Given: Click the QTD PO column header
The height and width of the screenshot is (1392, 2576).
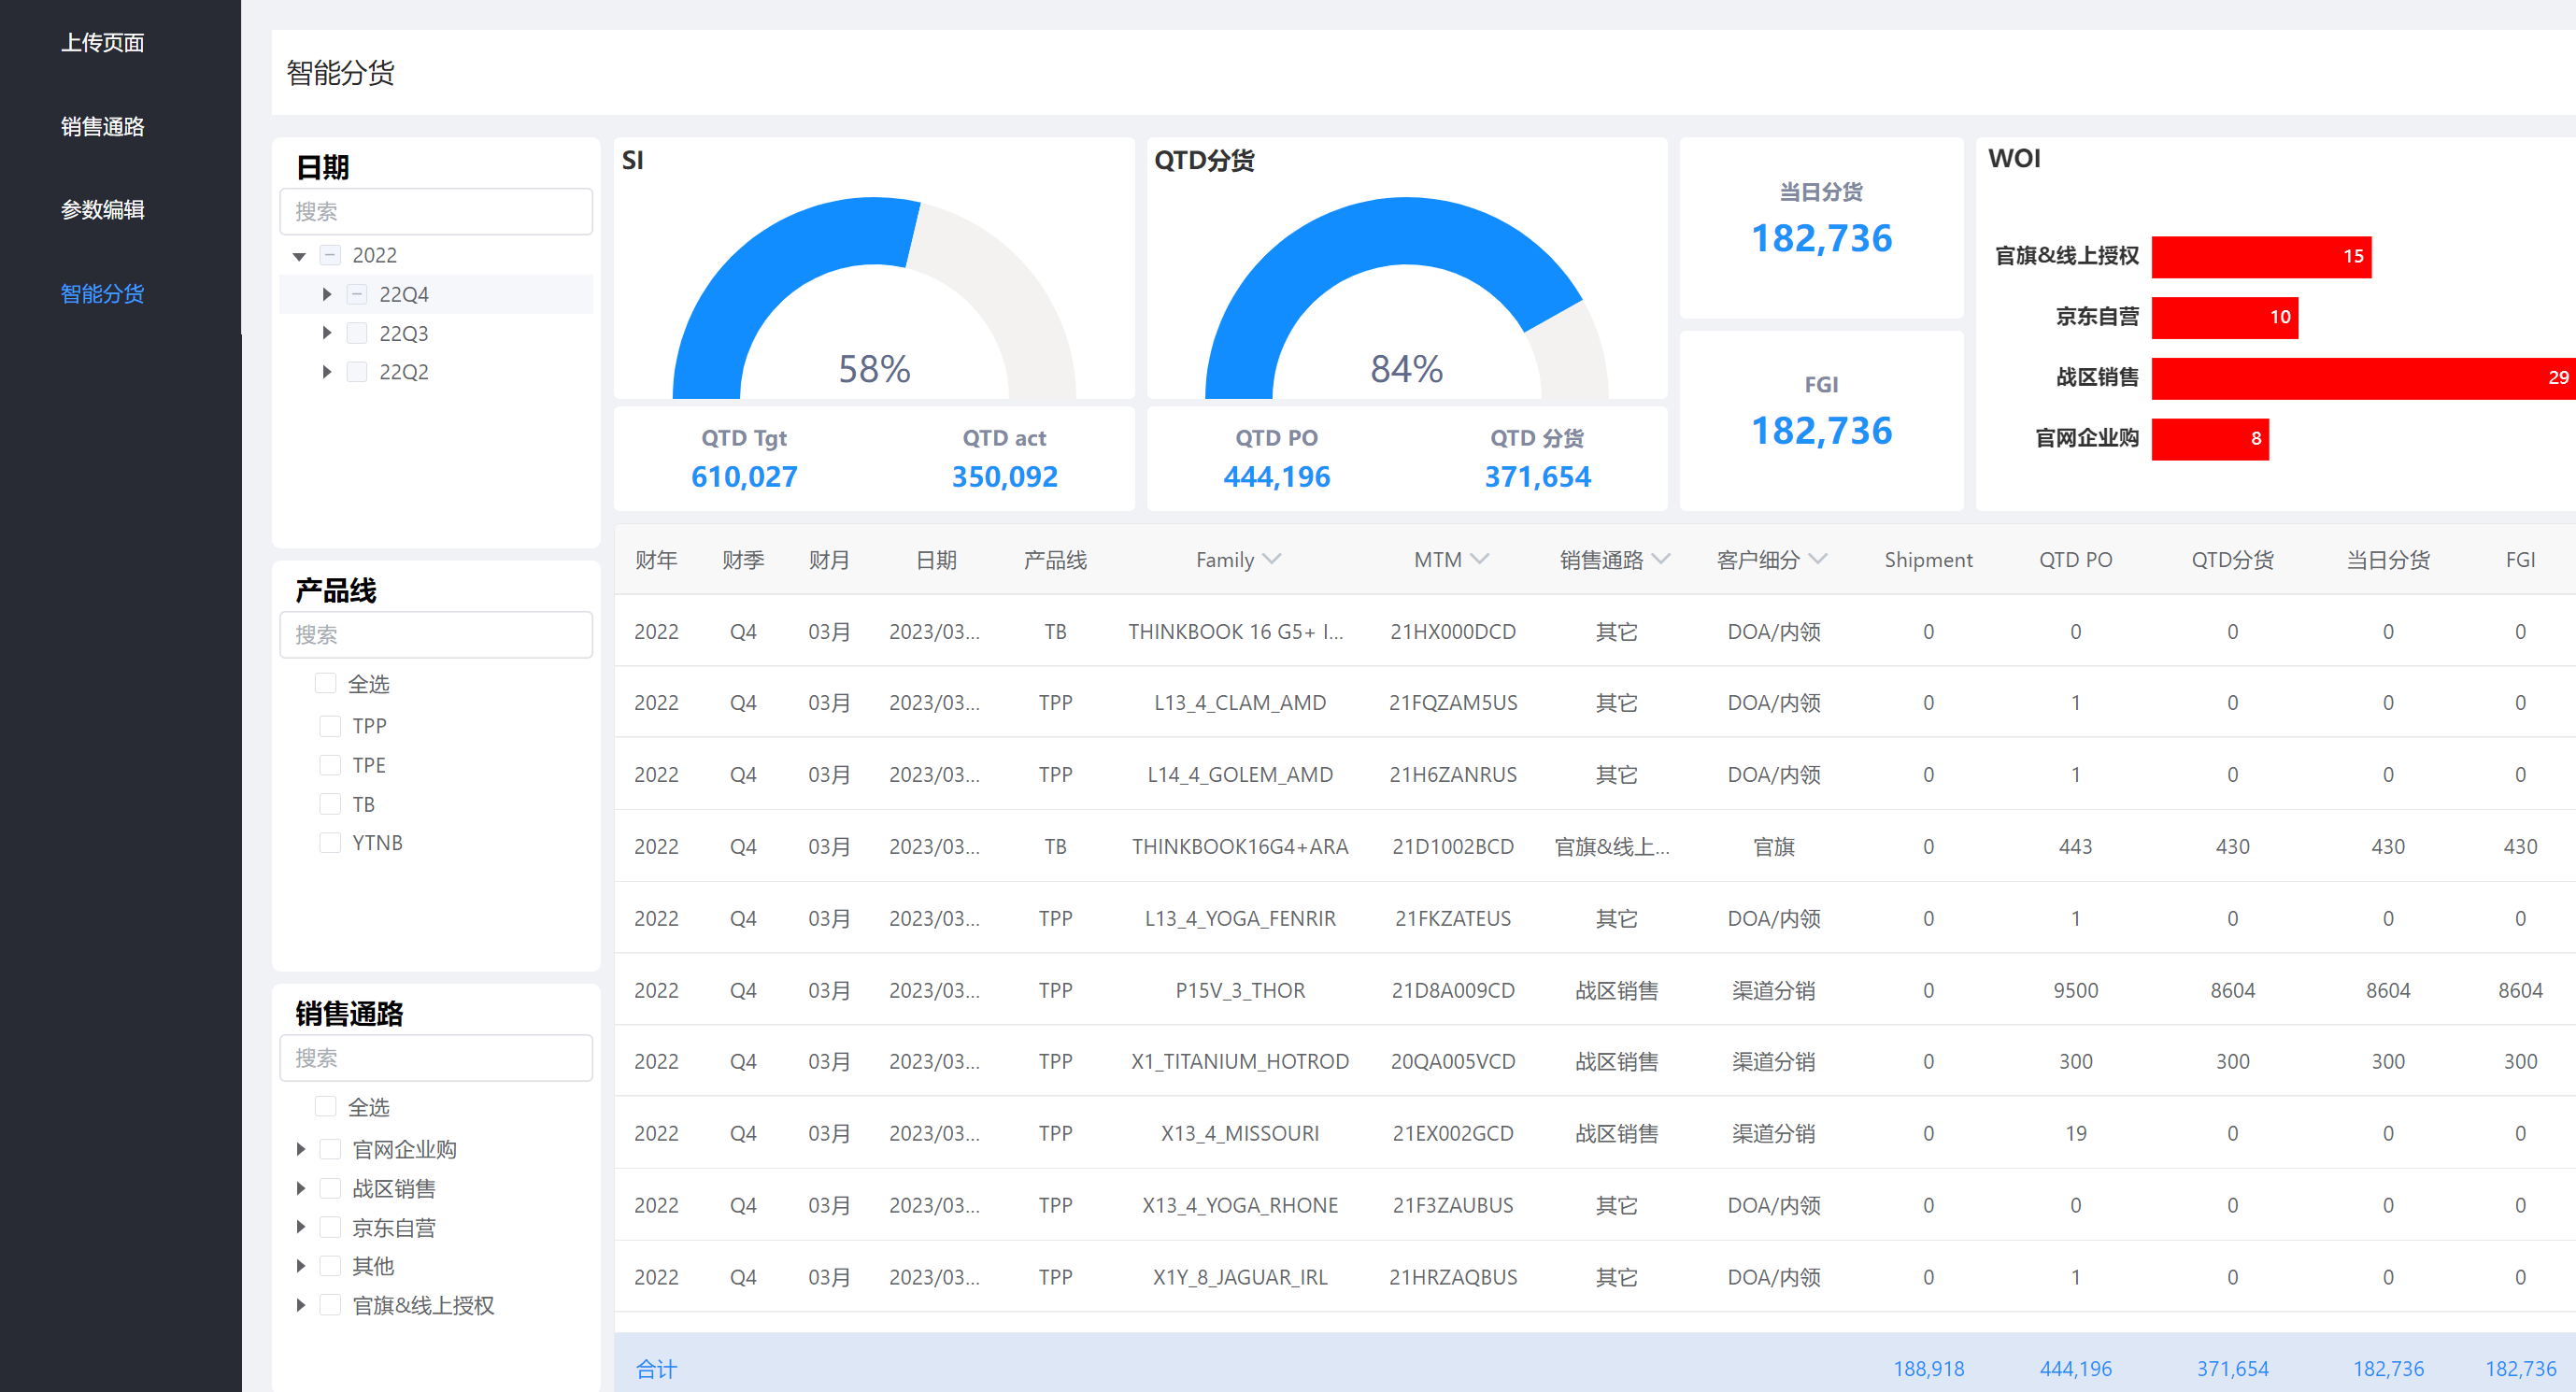Looking at the screenshot, I should 2076,560.
